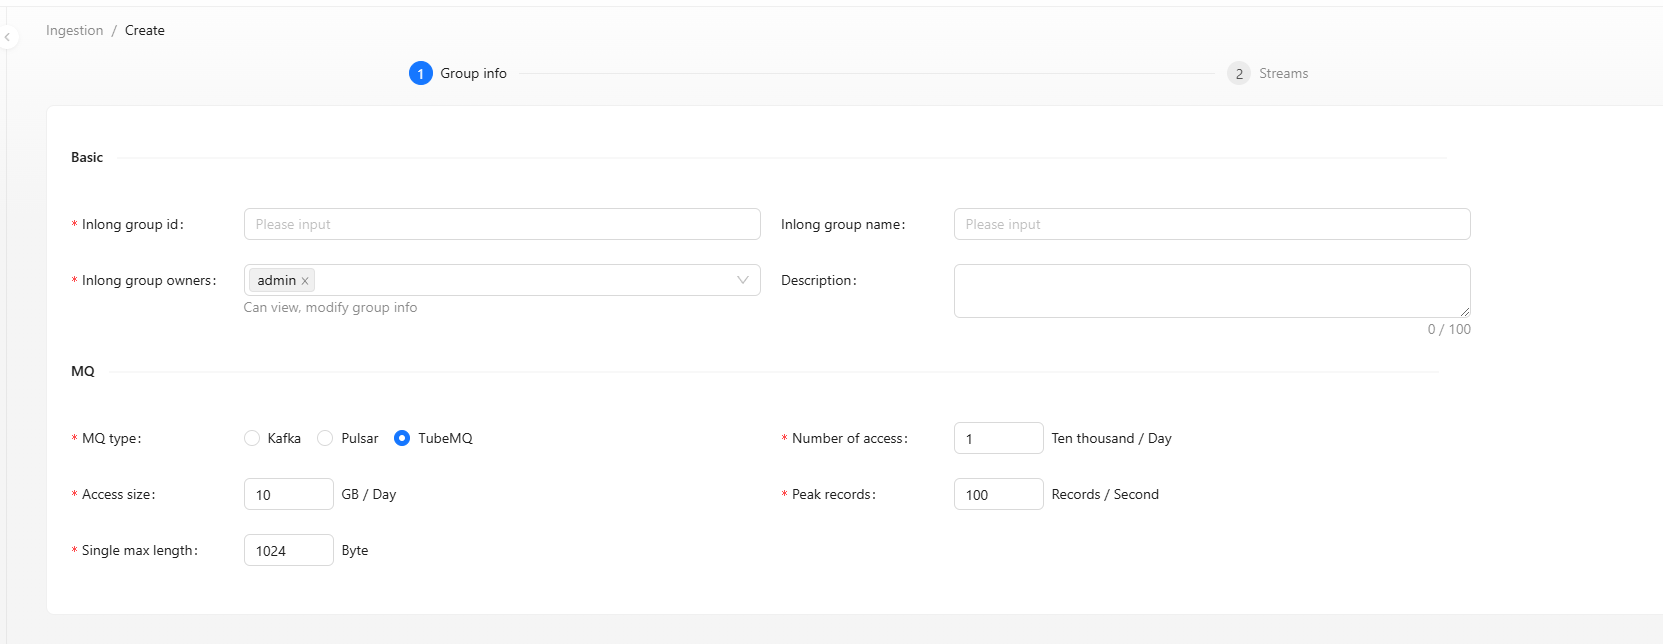Click the Peak records input
1663x644 pixels.
tap(998, 494)
